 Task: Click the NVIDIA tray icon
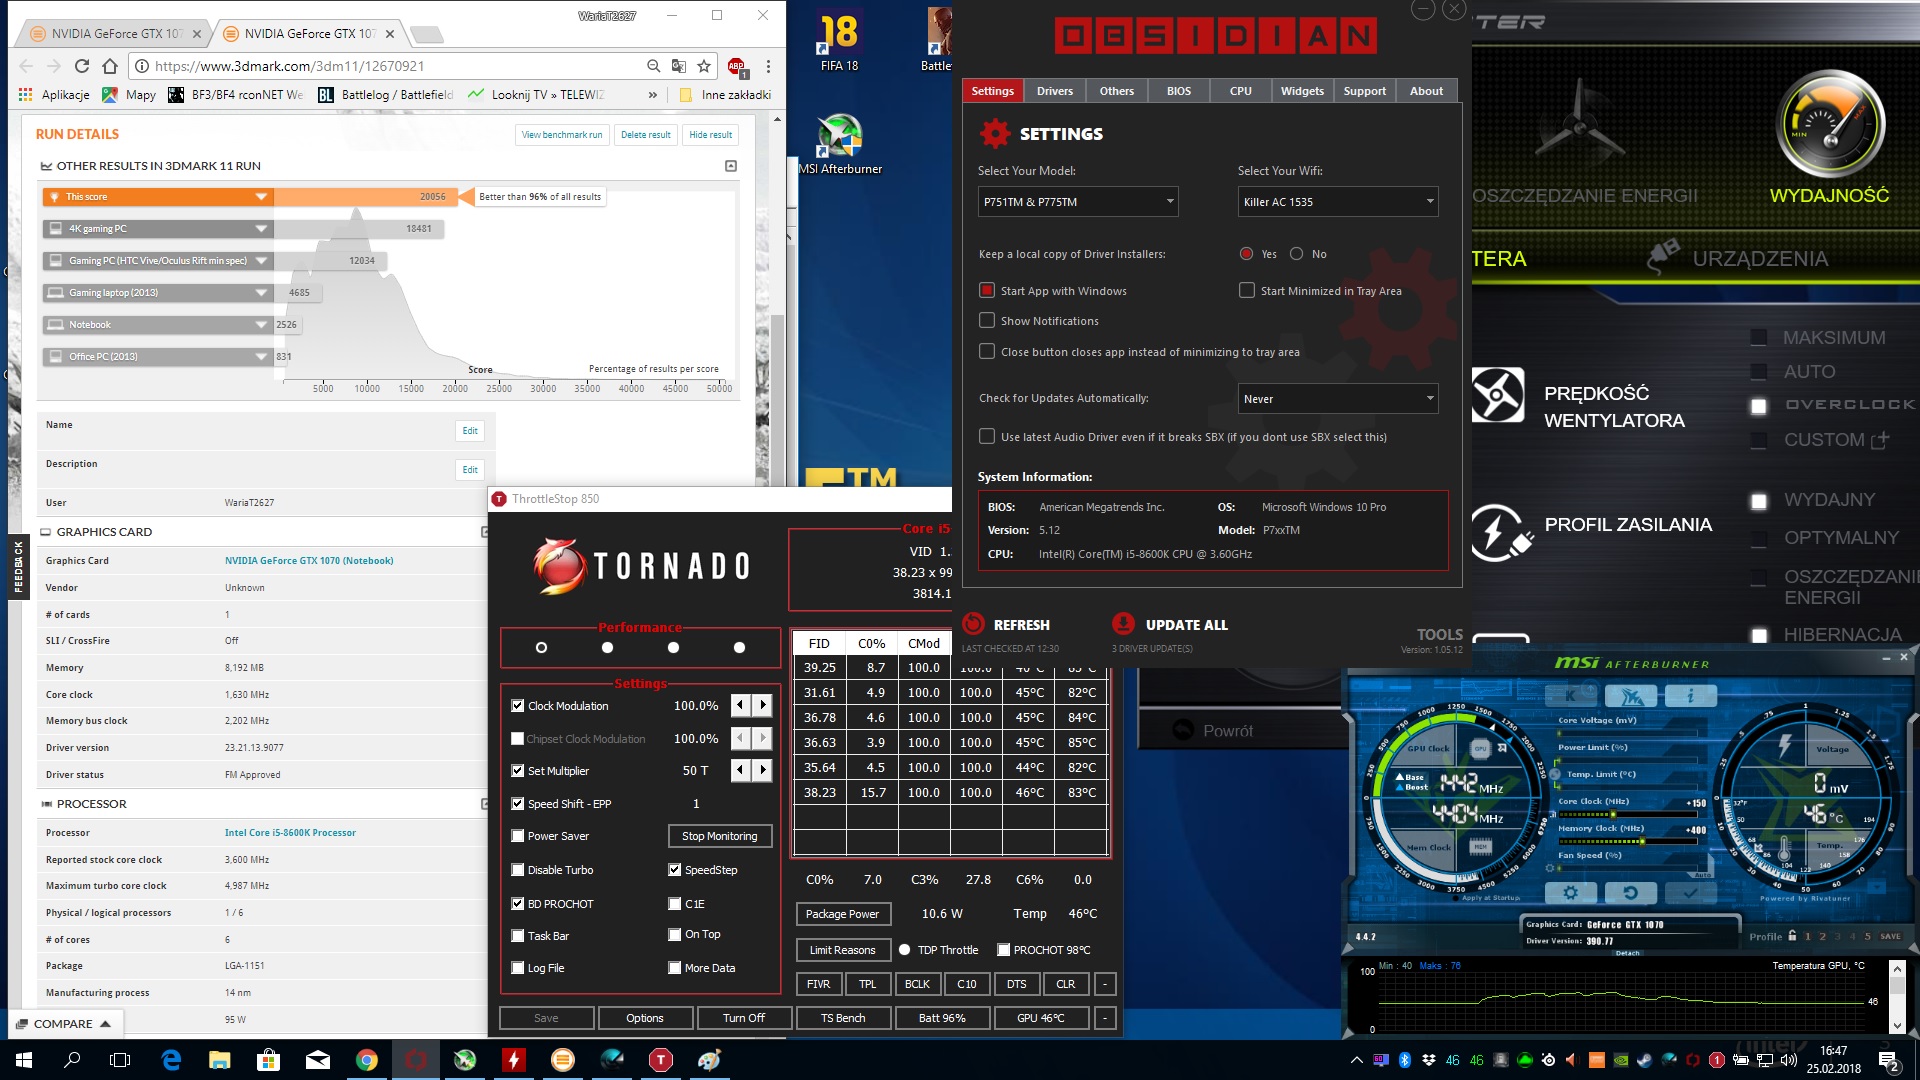tap(1621, 1060)
